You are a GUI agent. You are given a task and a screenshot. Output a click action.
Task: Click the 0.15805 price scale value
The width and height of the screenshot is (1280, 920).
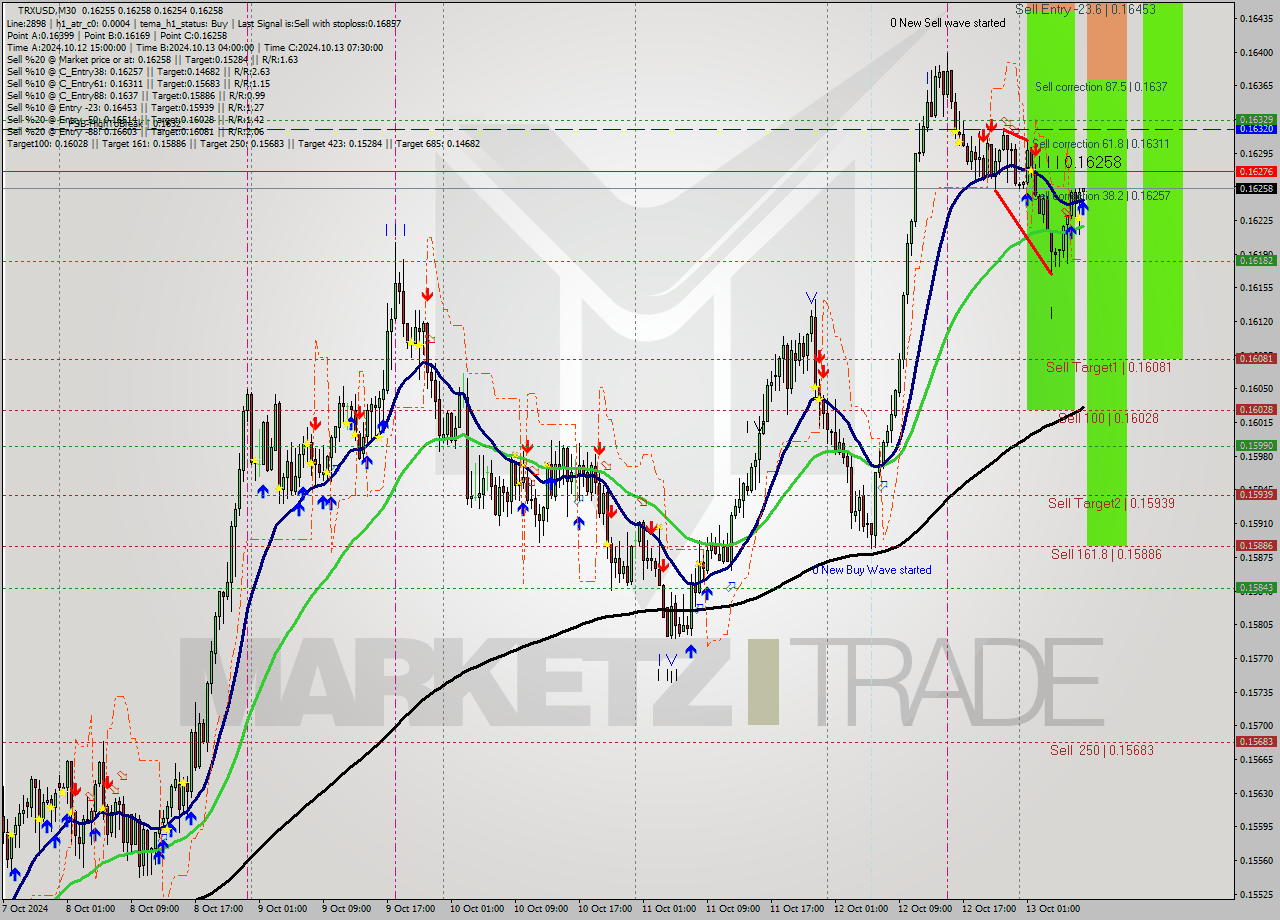(x=1256, y=624)
